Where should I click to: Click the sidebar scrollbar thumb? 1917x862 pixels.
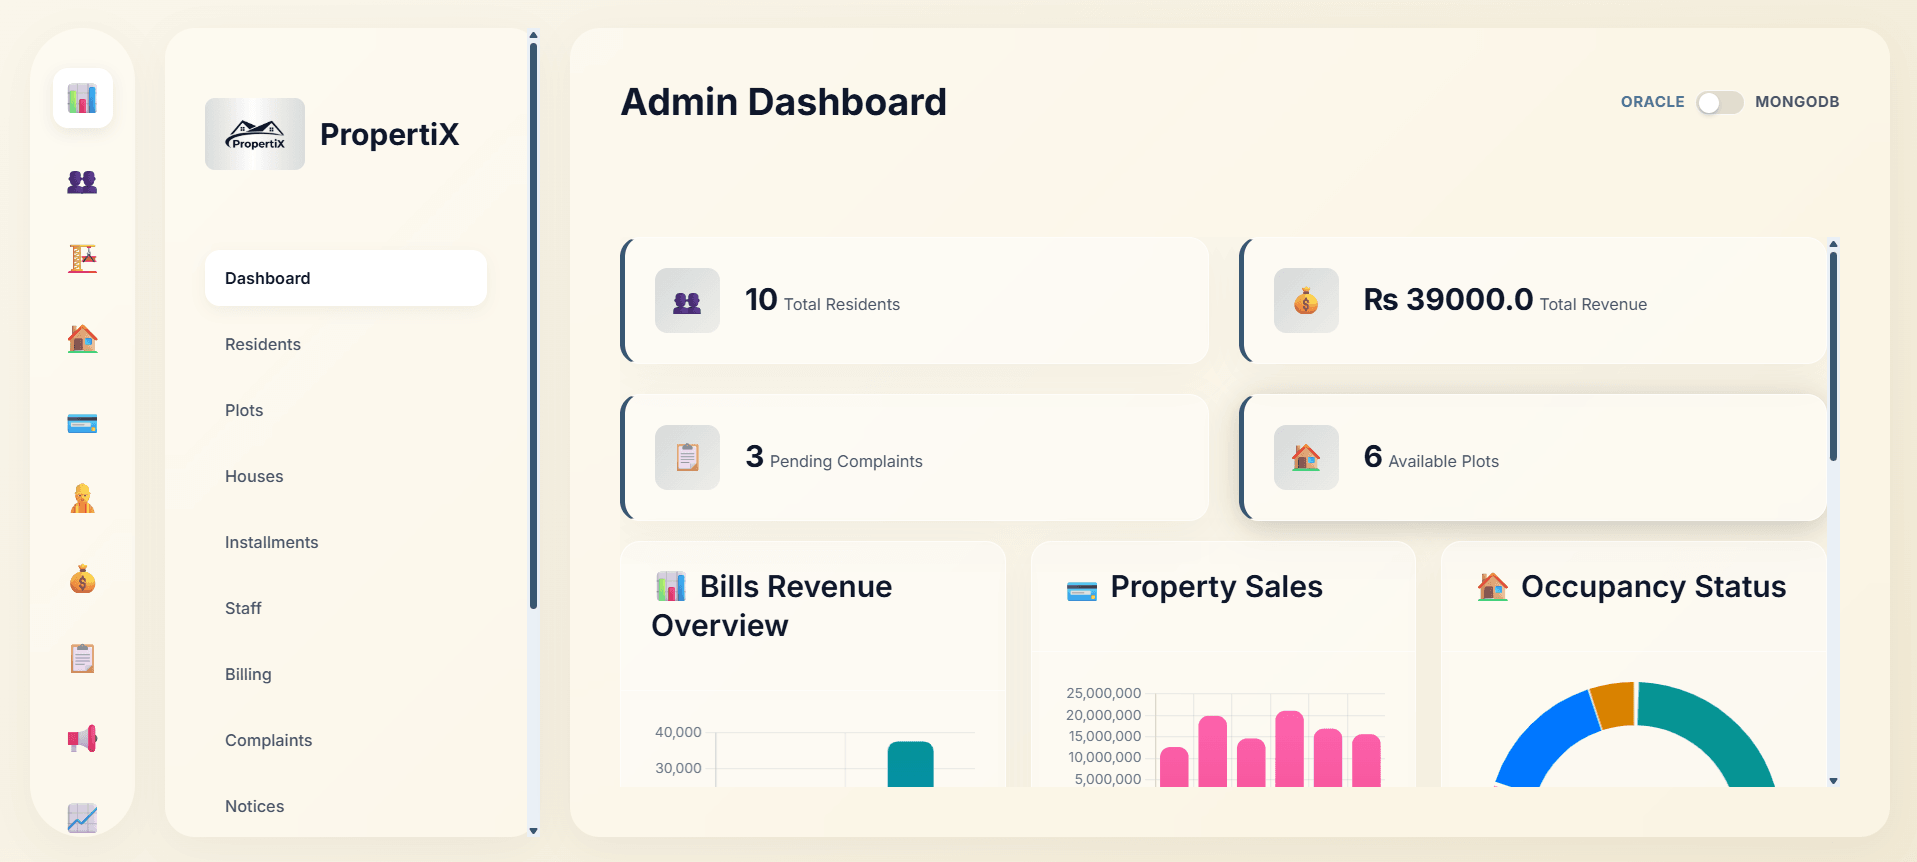tap(533, 326)
